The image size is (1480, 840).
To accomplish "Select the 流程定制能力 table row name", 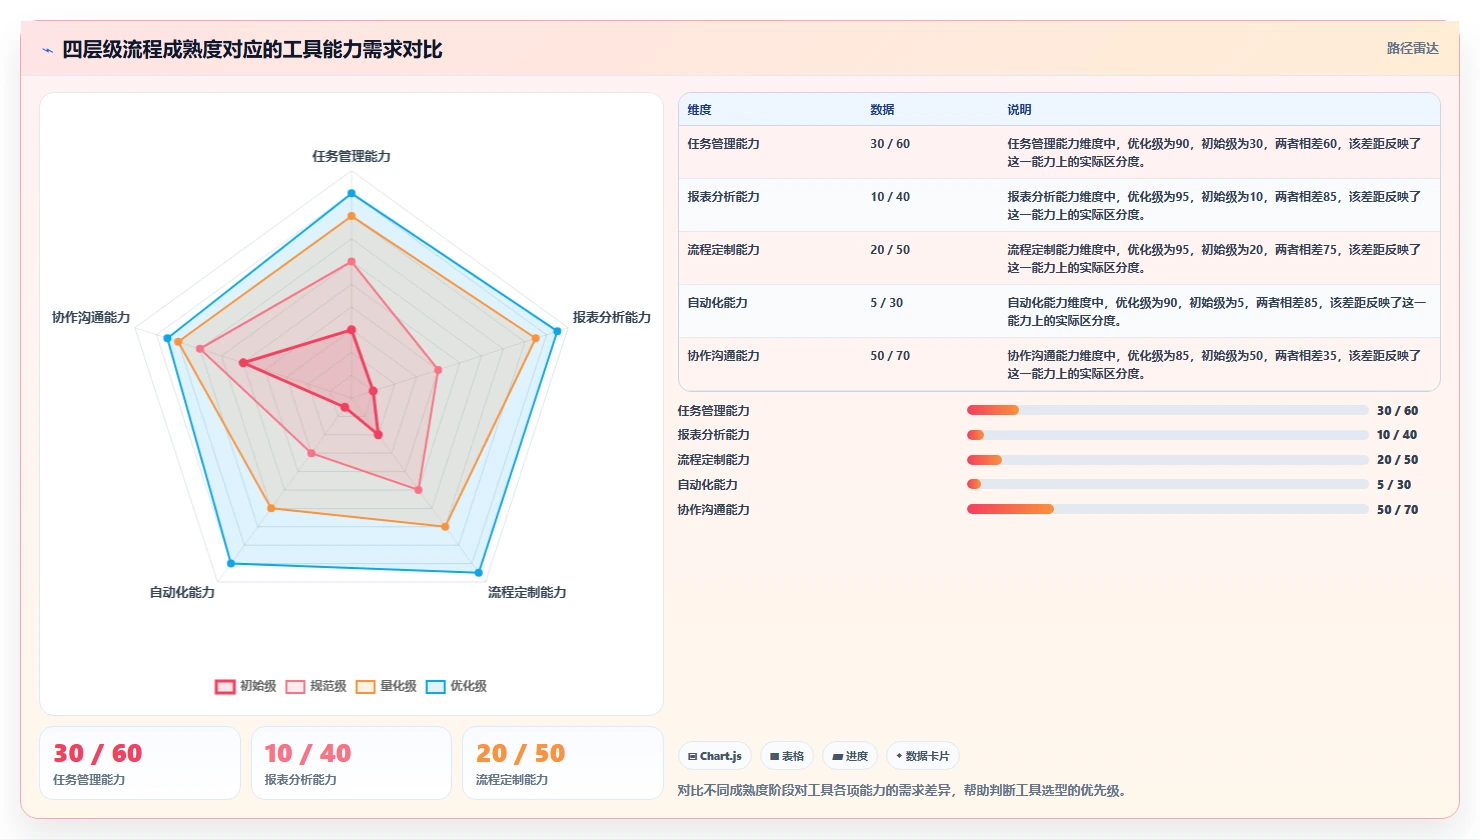I will pos(723,250).
